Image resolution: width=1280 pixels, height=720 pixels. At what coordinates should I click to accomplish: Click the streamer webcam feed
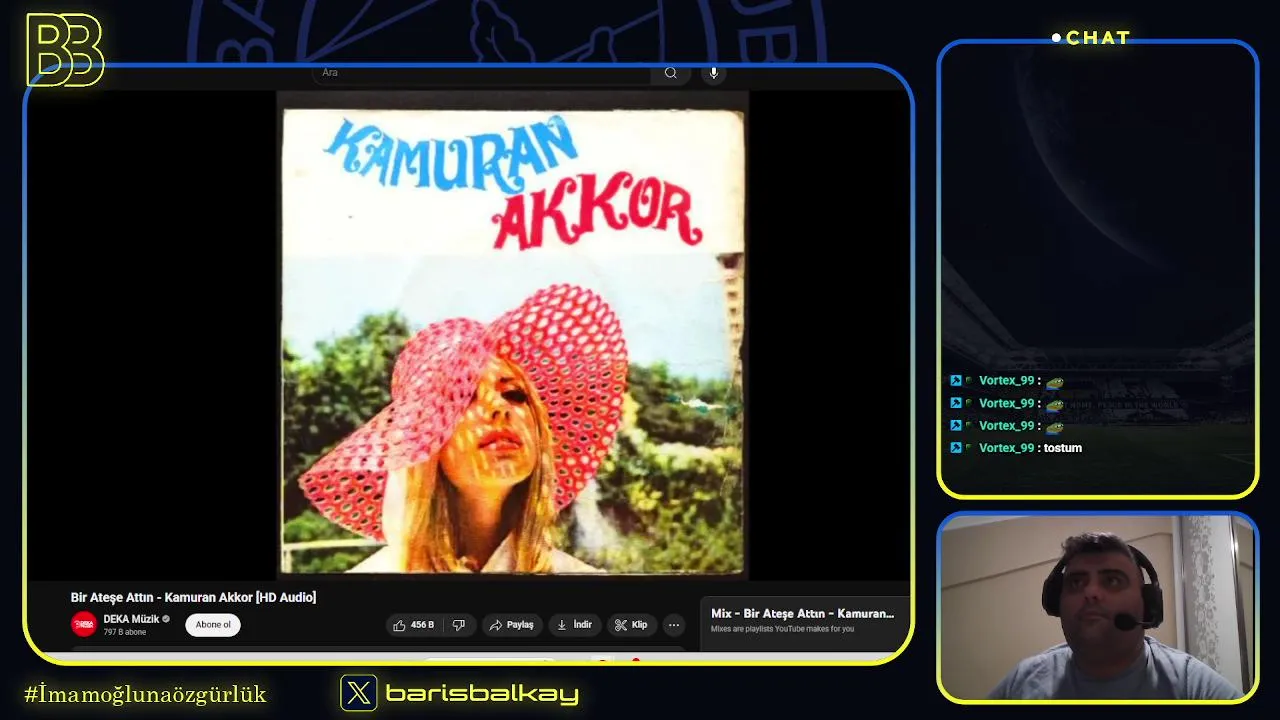(x=1098, y=607)
